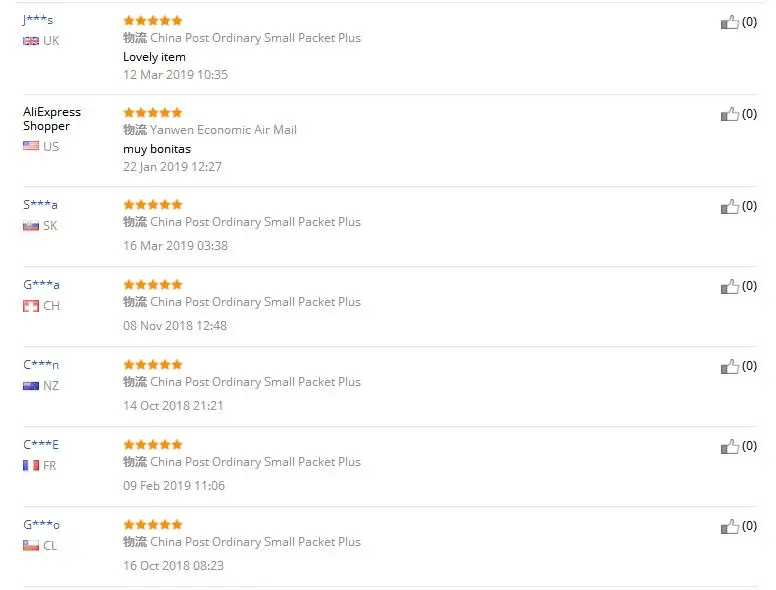Click thumbs-up on G***o's CL review

coord(730,526)
